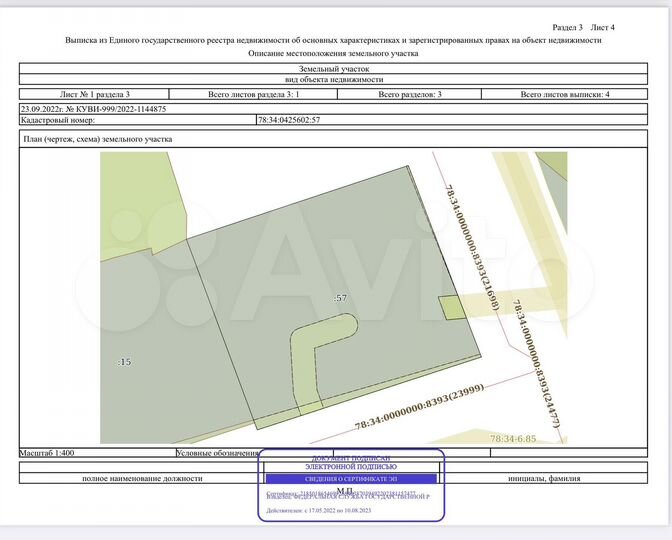Click the small light-green square on the parcel edge
The height and width of the screenshot is (540, 672).
pos(452,309)
